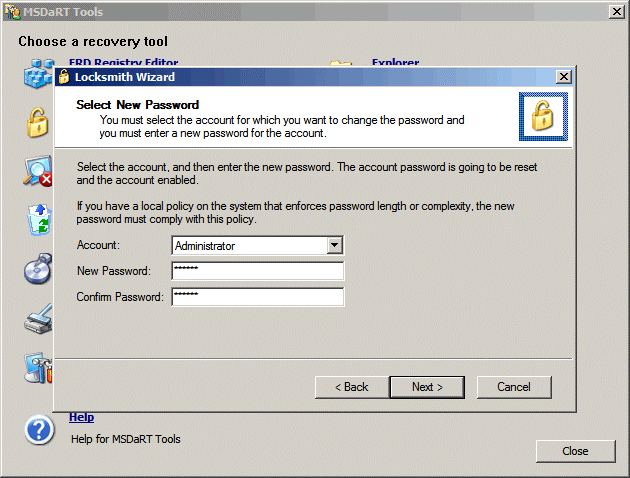
Task: Expand the Account dropdown arrow
Action: [x=334, y=245]
